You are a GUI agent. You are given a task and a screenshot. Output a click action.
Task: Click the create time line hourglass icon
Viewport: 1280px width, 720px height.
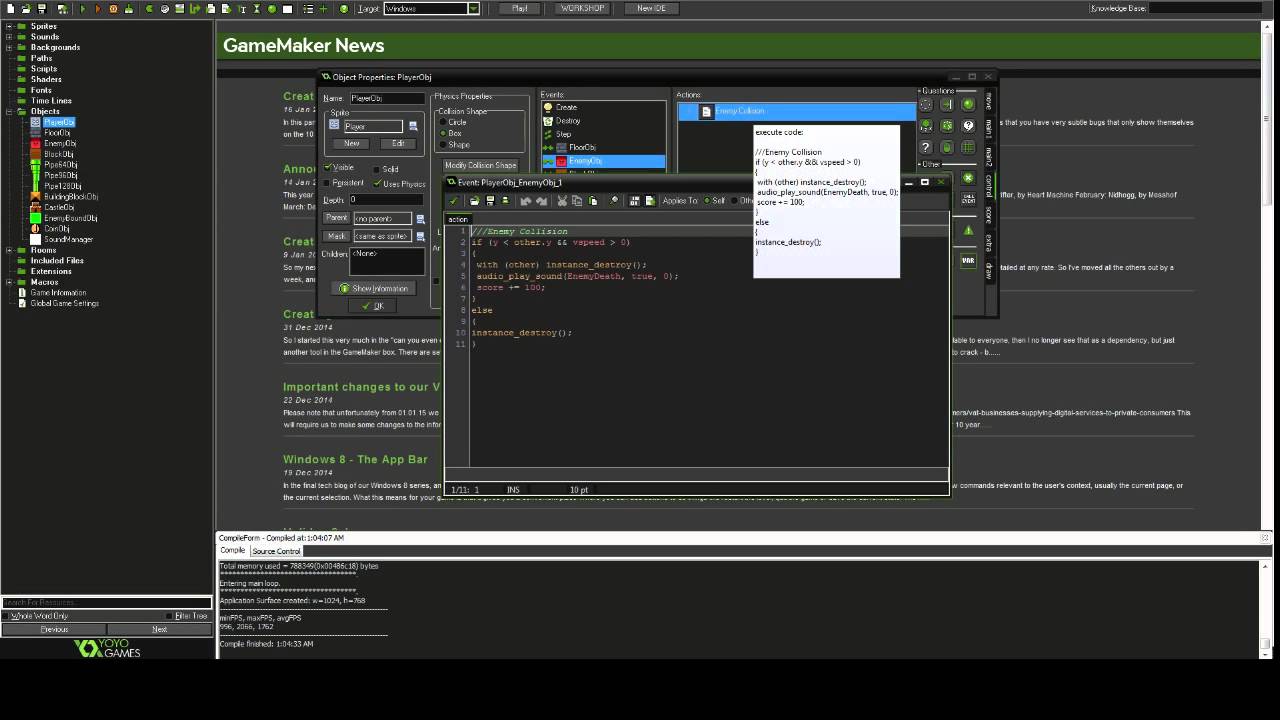pyautogui.click(x=256, y=8)
